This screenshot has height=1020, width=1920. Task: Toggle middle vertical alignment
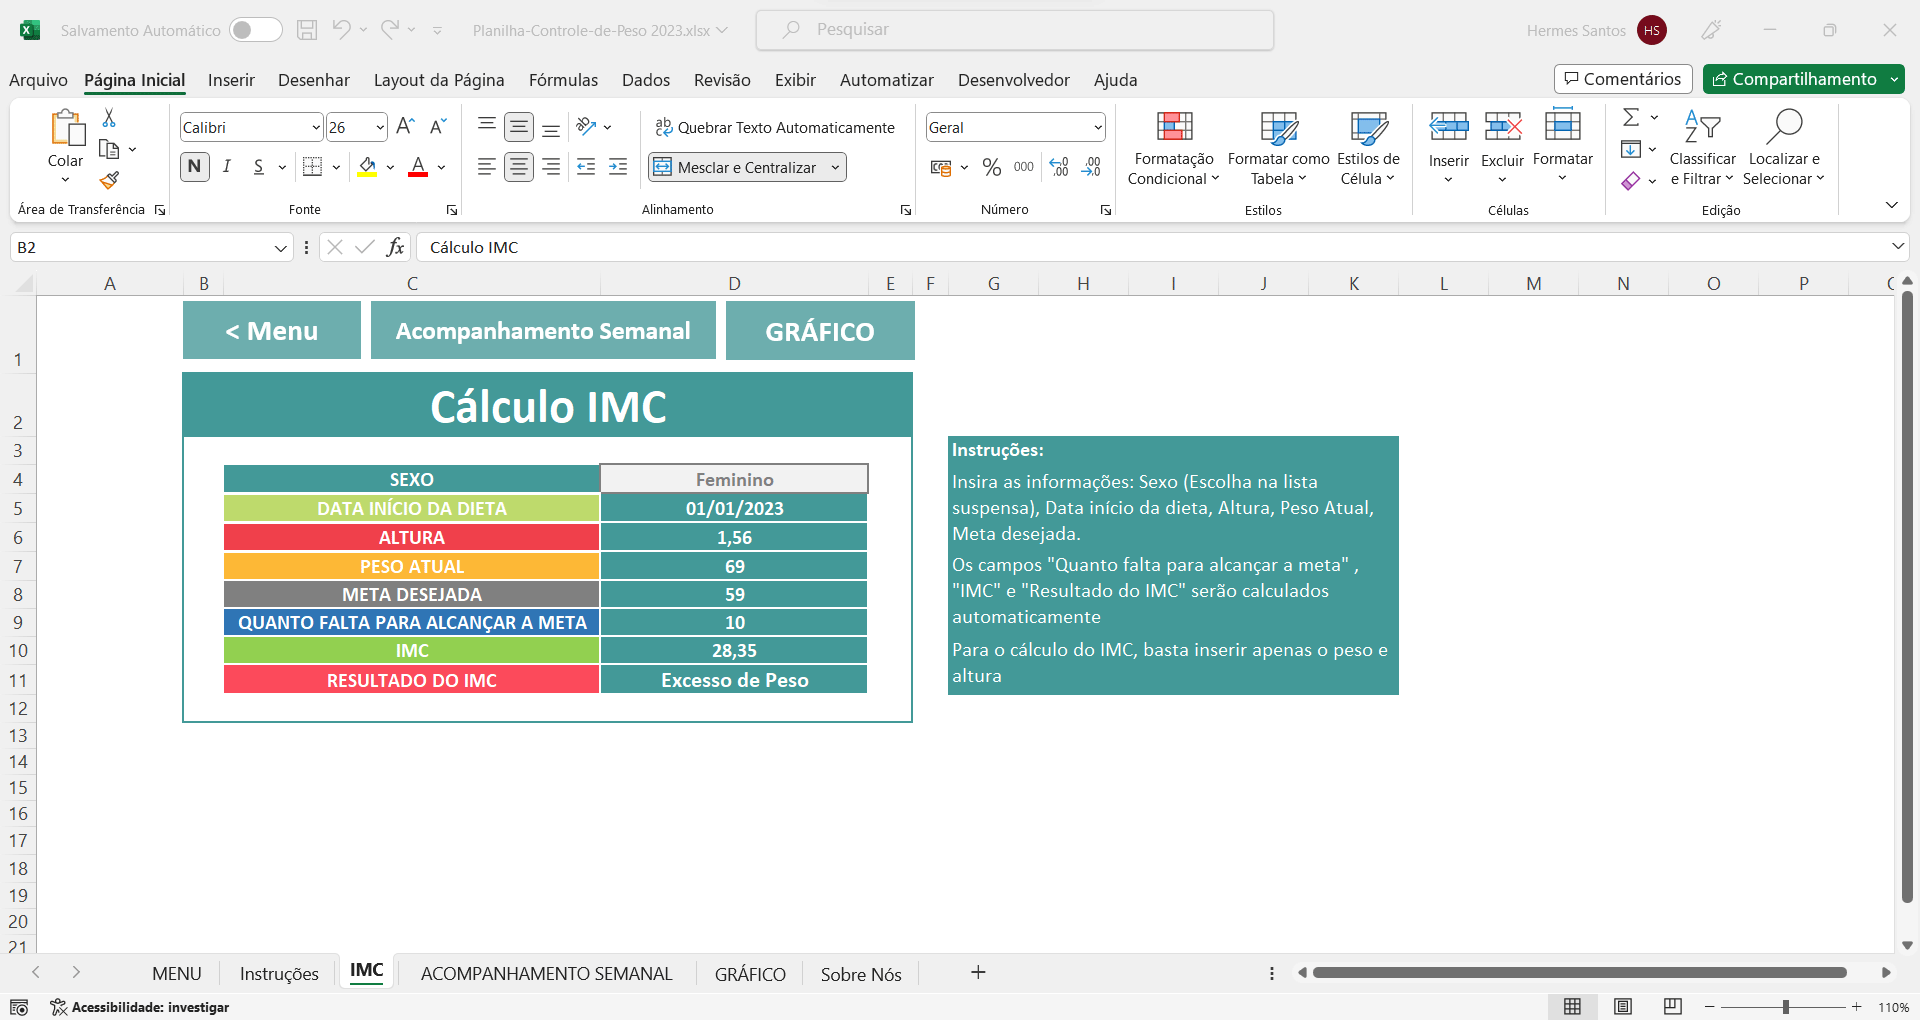(519, 127)
